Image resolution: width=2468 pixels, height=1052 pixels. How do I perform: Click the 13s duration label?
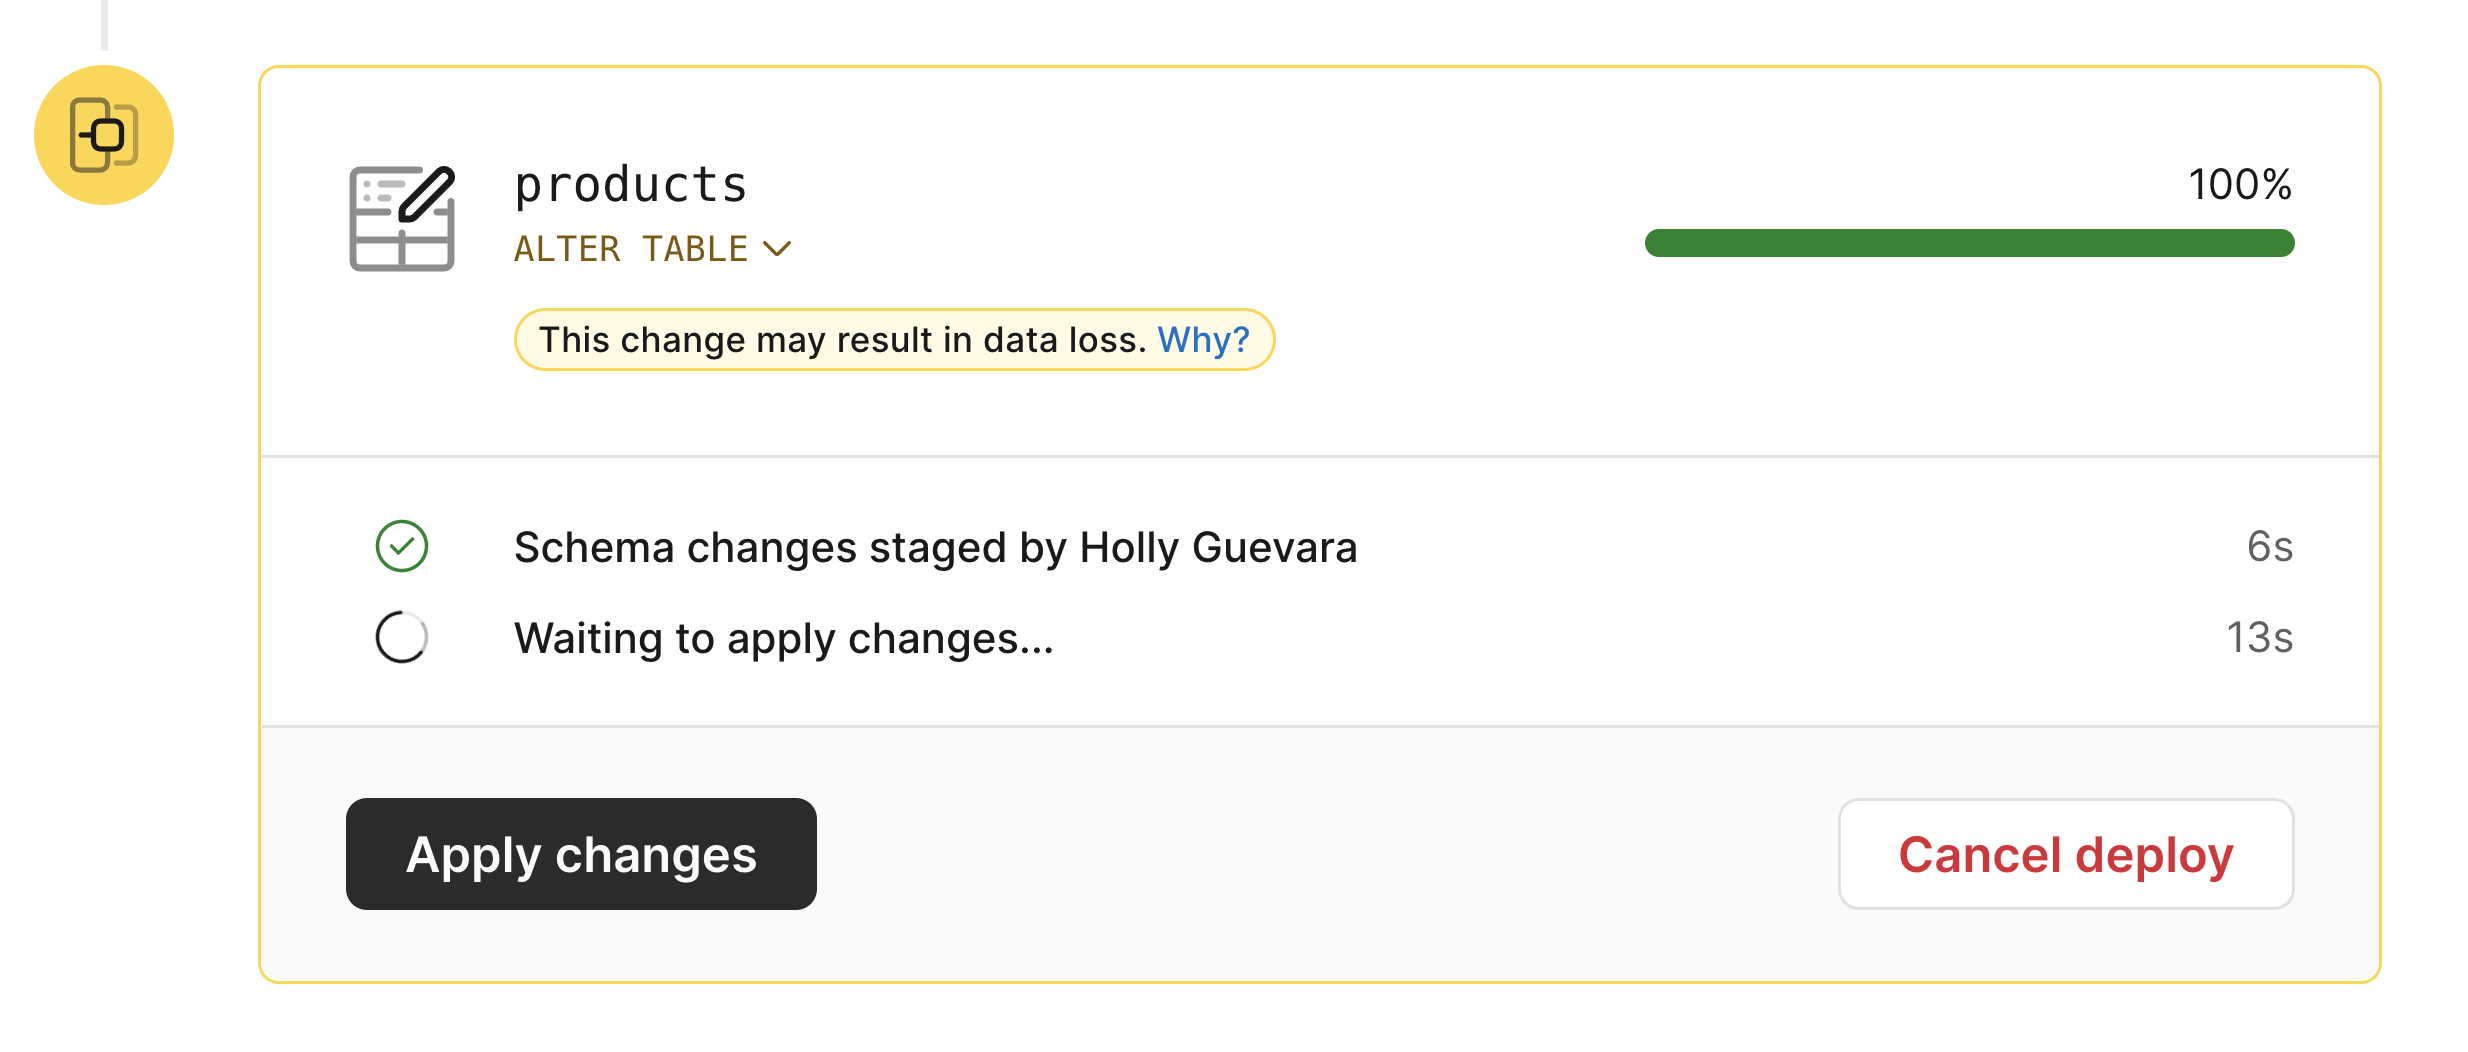pyautogui.click(x=2259, y=637)
